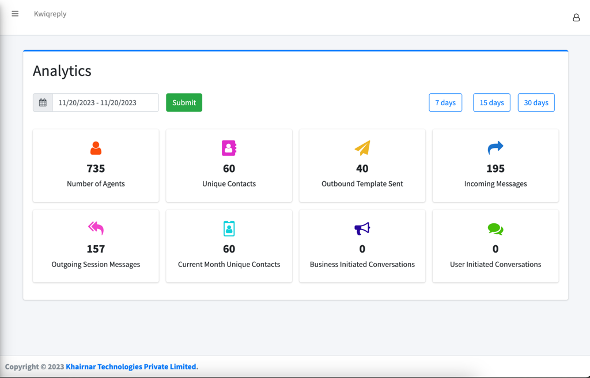Screen dimensions: 590x378
Task: Click the User Initiated Conversations label
Action: coord(495,264)
